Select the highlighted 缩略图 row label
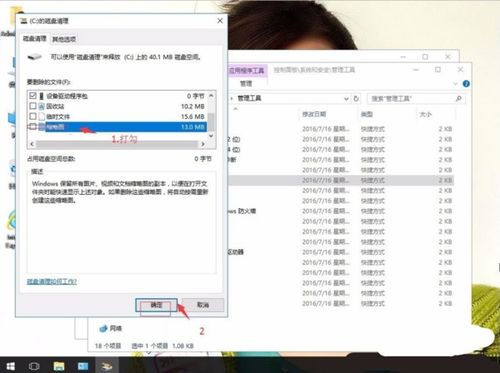Screen dimensions: 500x373 [55, 127]
